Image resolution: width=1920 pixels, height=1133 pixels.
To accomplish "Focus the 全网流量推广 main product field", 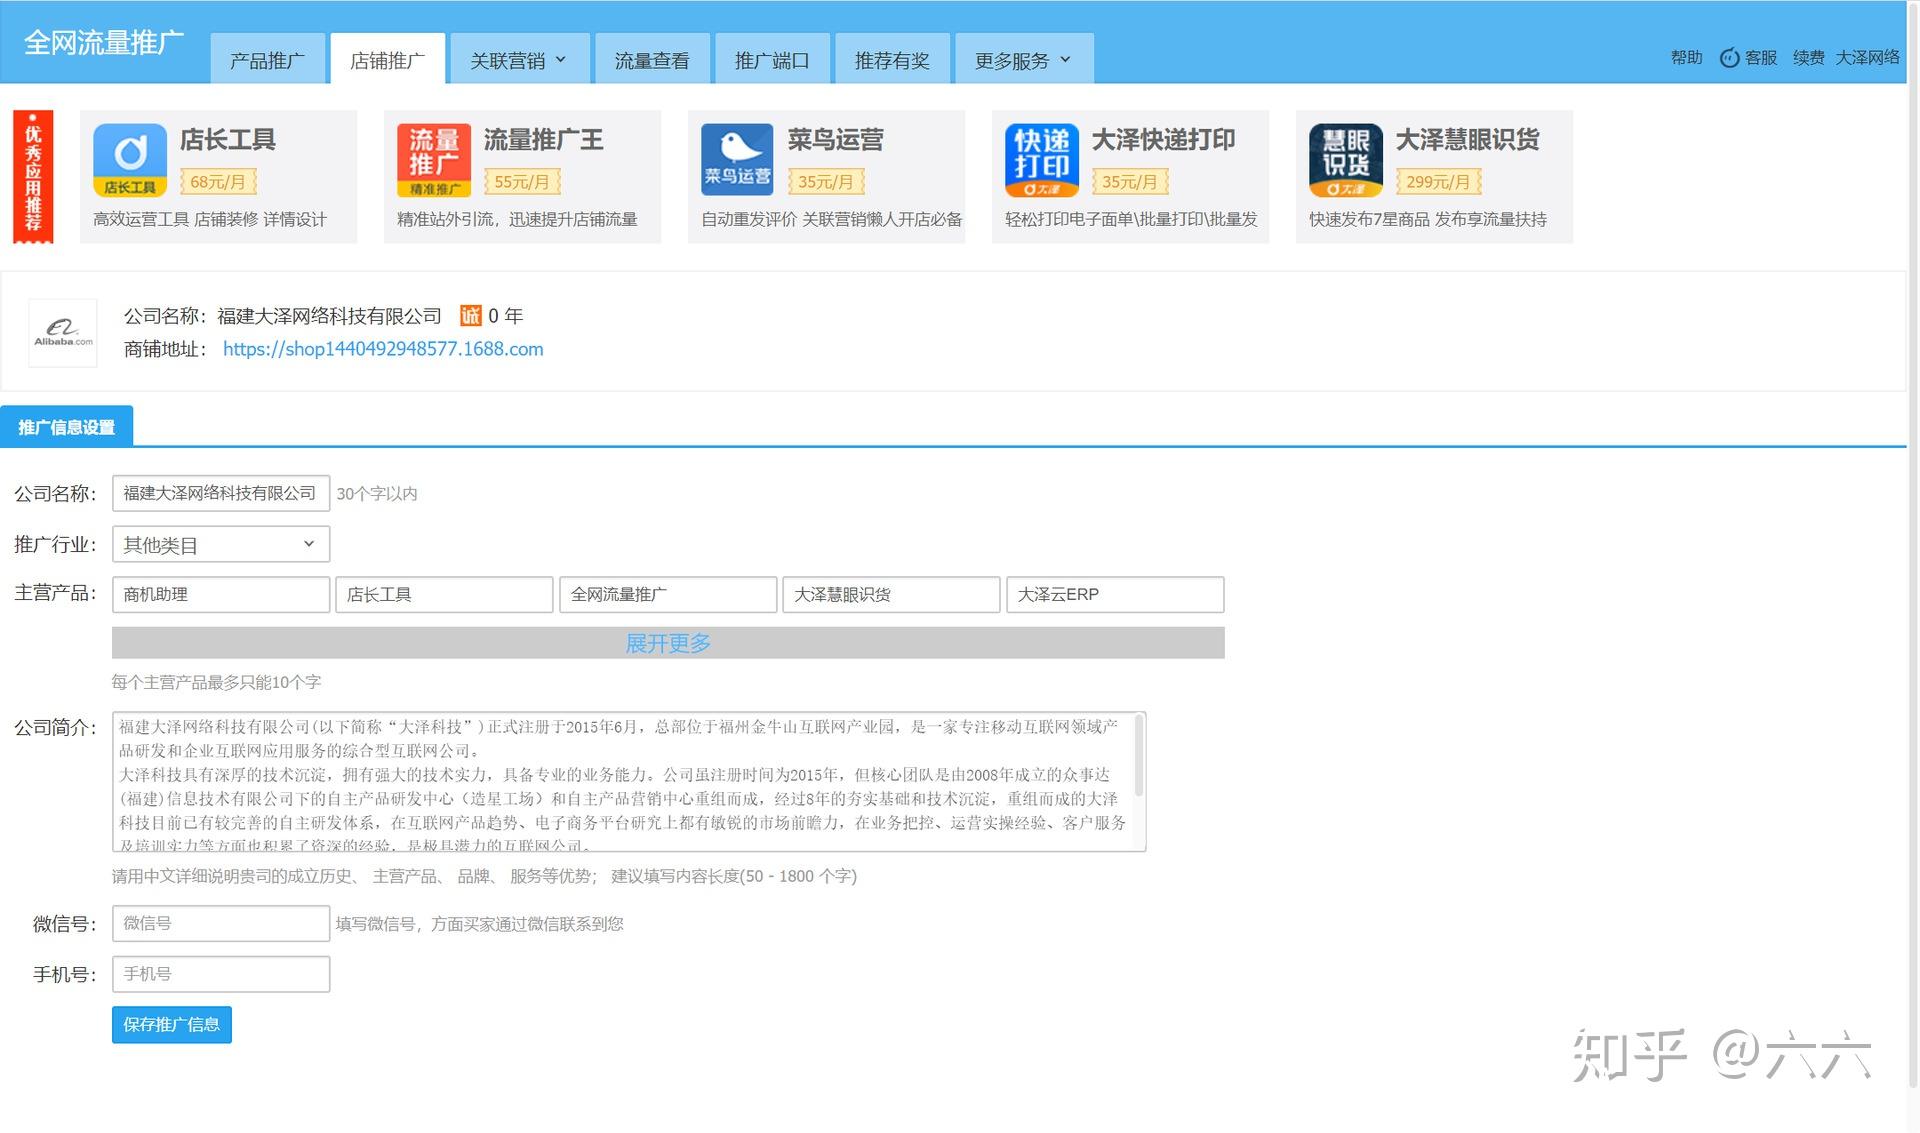I will click(x=668, y=594).
